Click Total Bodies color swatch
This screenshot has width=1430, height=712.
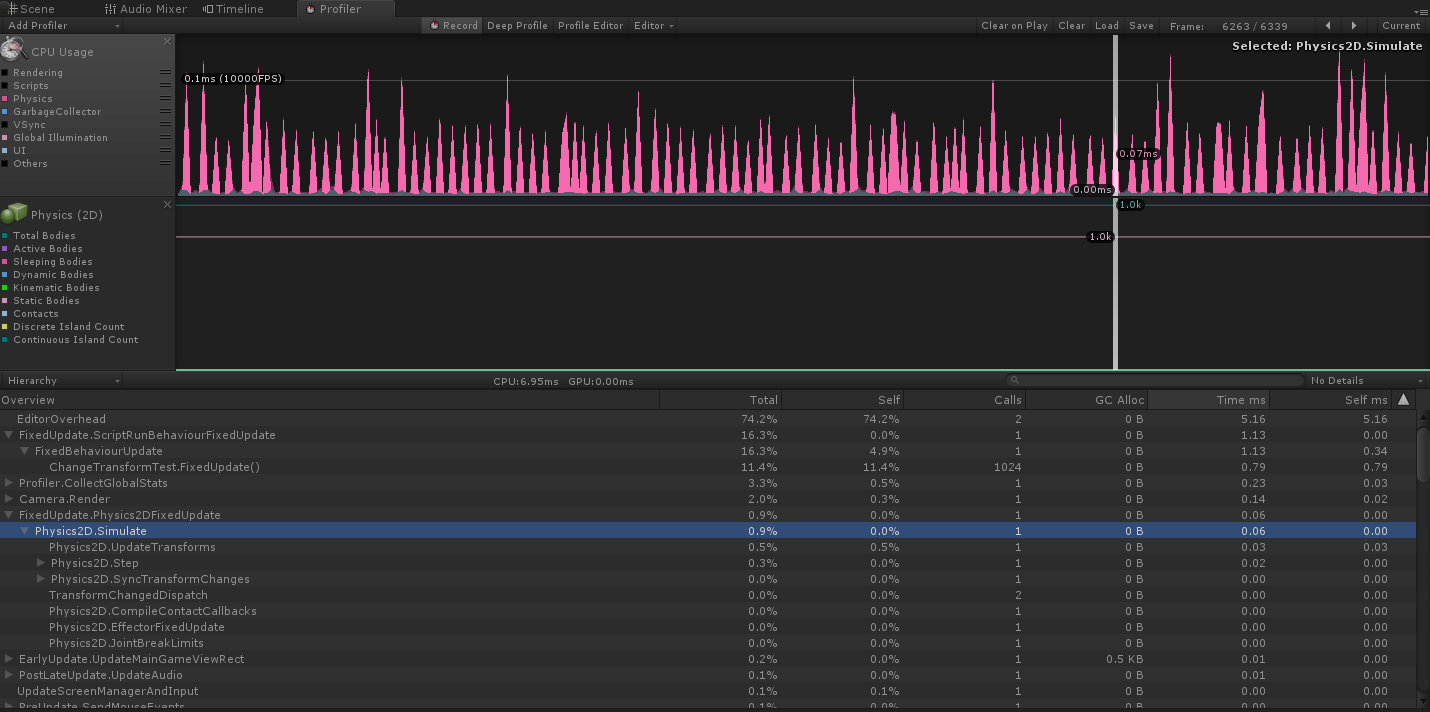pyautogui.click(x=5, y=236)
